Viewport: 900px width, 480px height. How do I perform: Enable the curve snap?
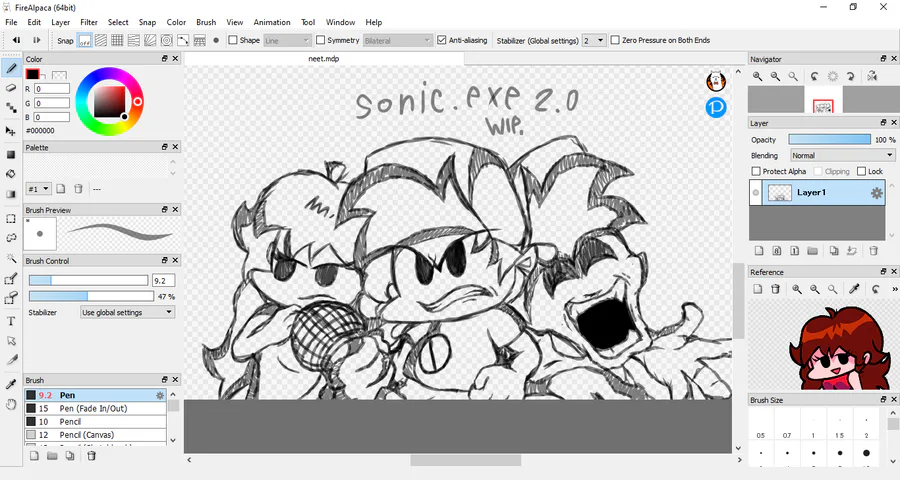[x=183, y=40]
